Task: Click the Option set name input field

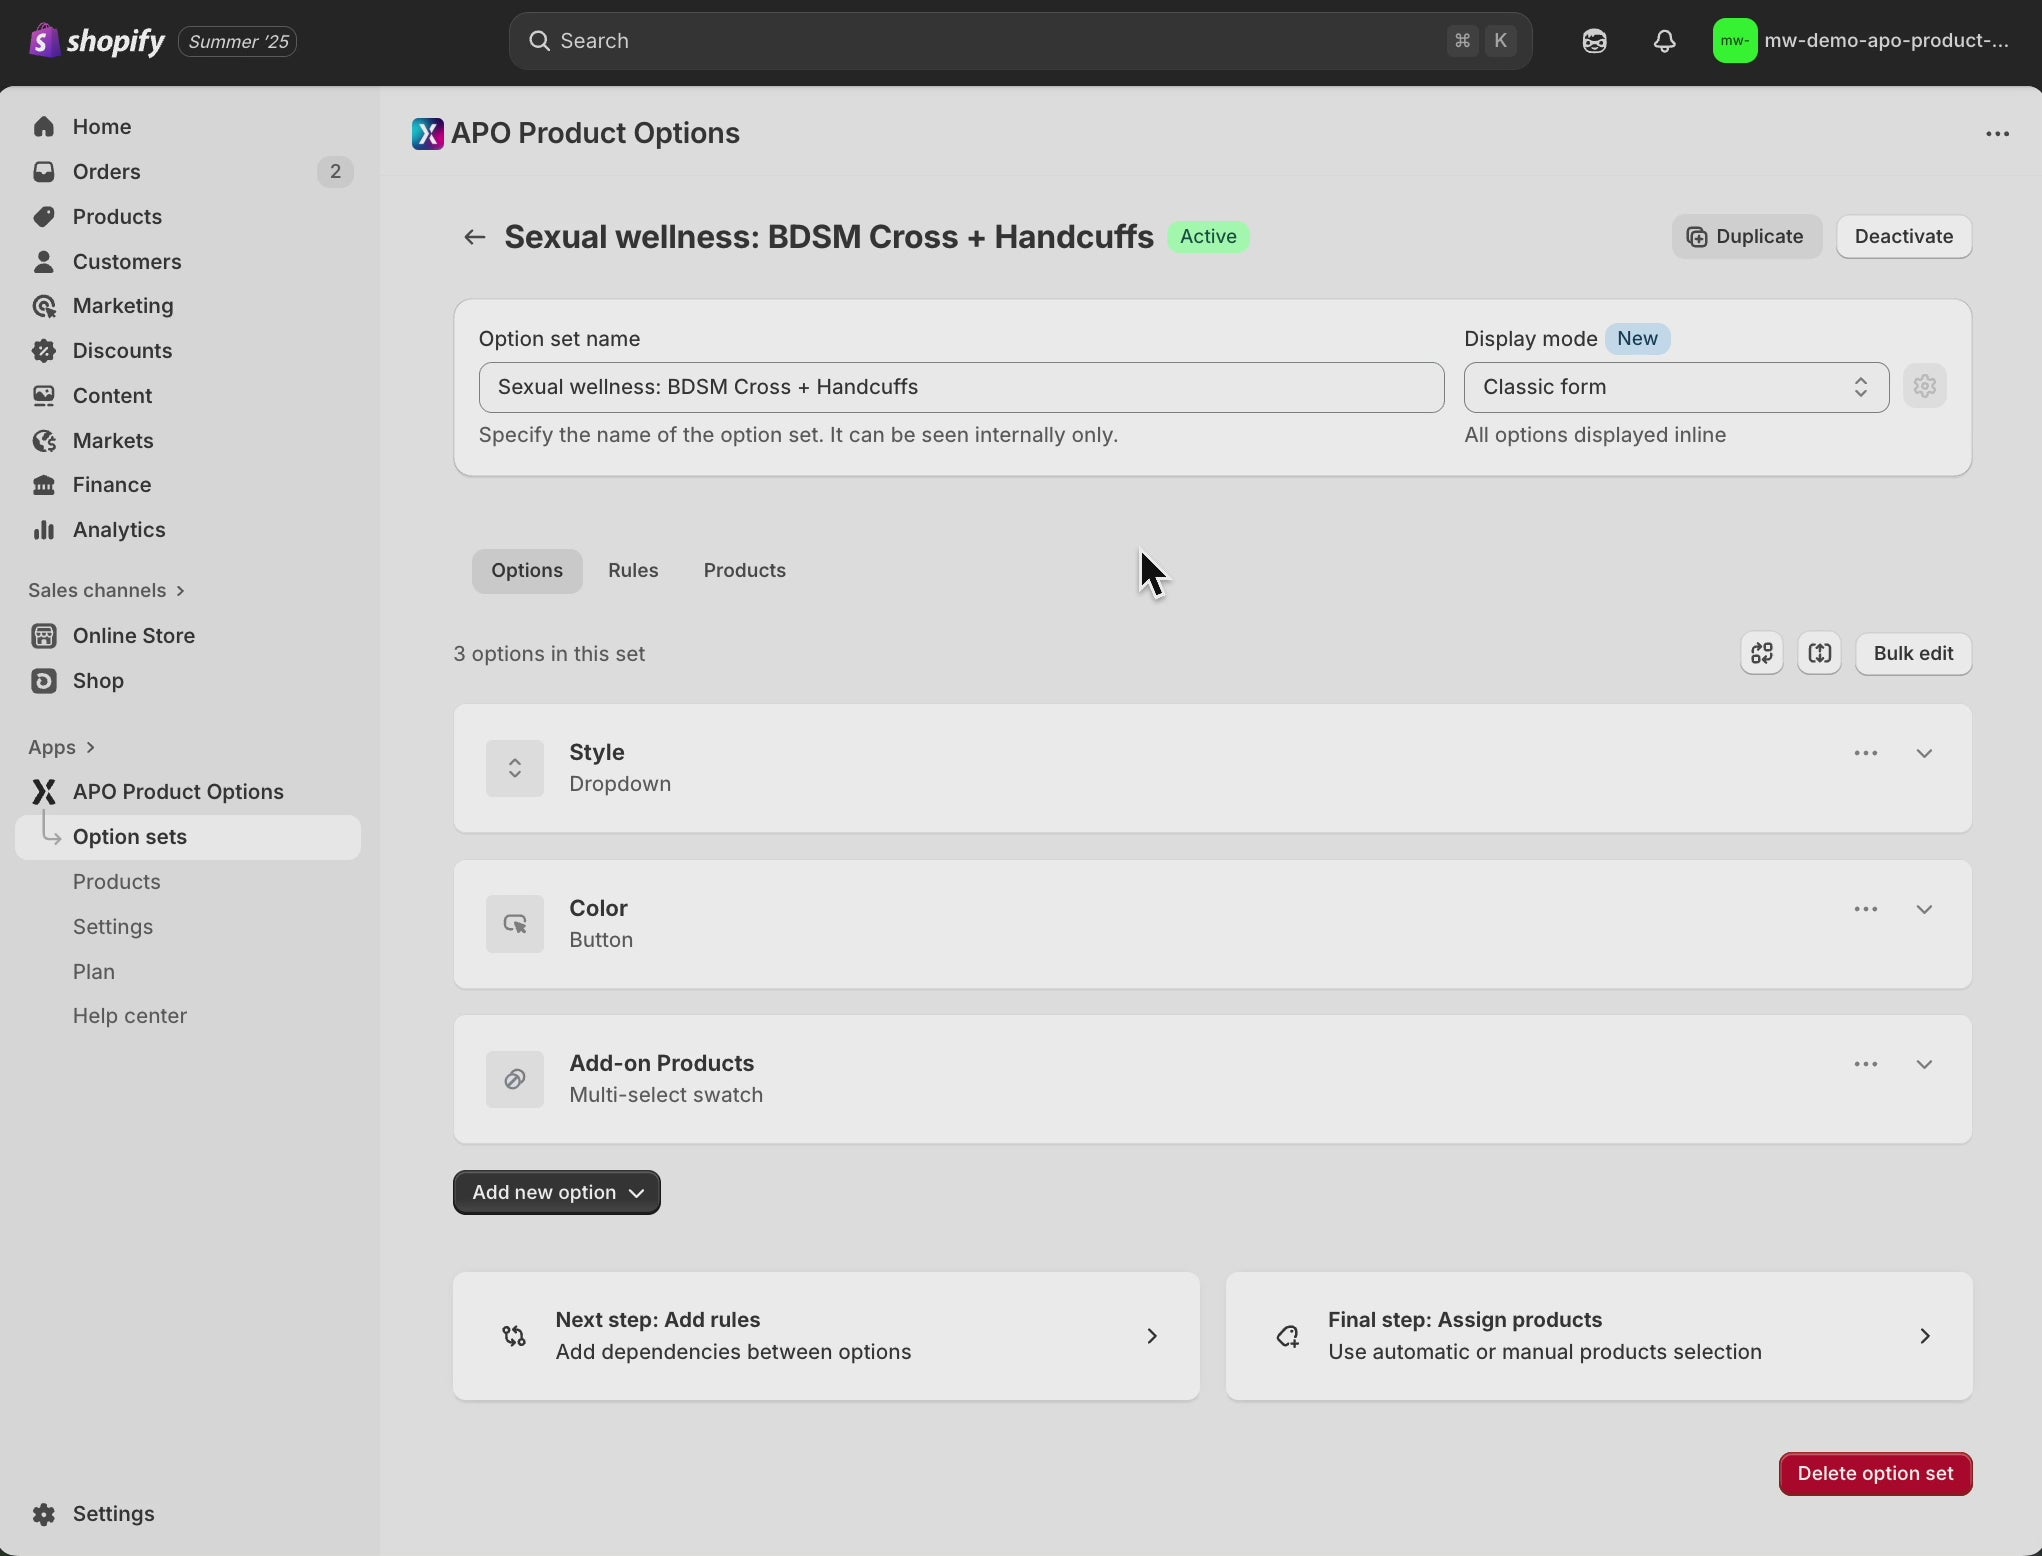Action: pos(960,387)
